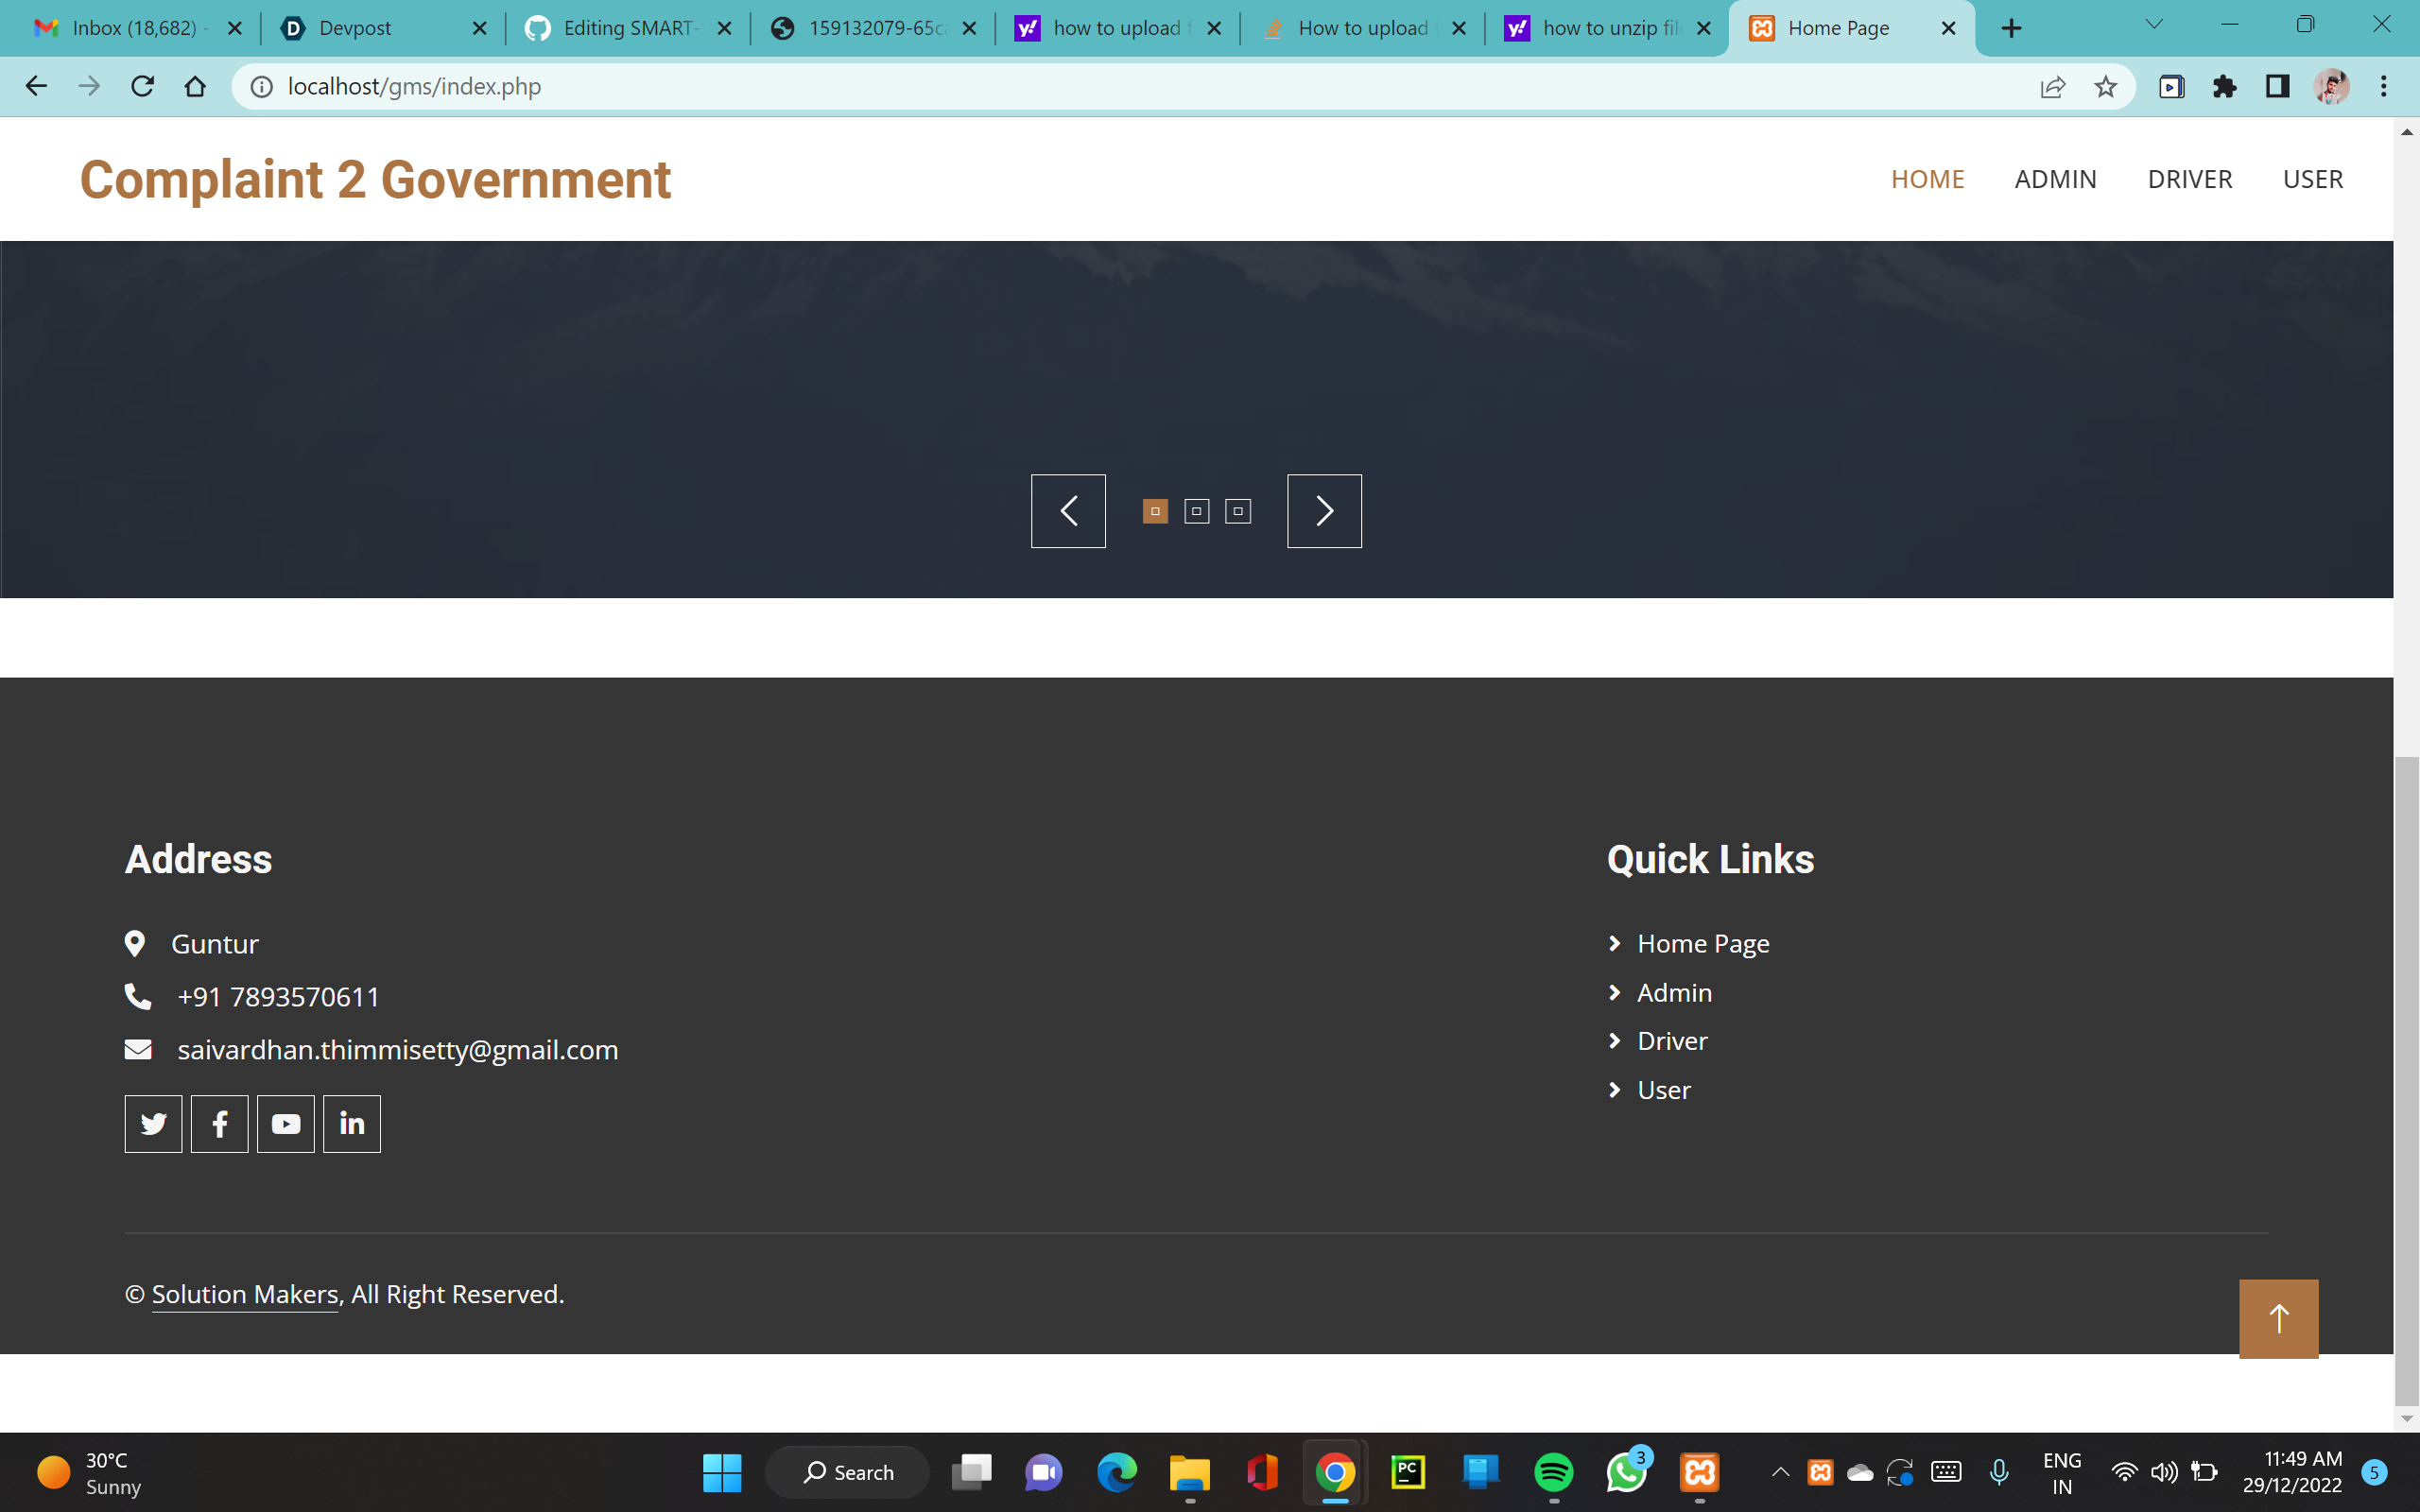Open the YouTube icon in footer
2420x1512 pixels.
tap(285, 1123)
